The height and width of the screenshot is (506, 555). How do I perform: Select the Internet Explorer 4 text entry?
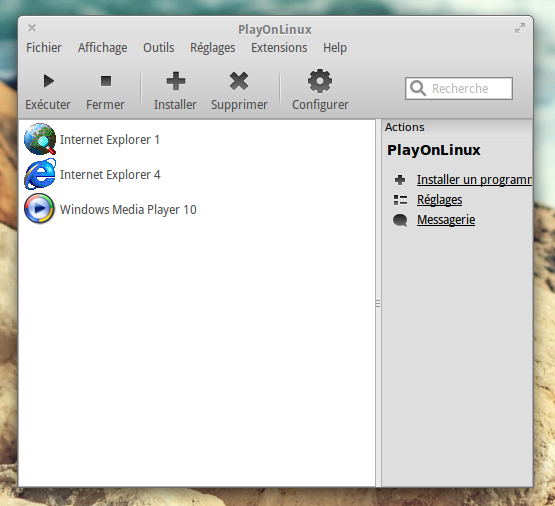coord(110,174)
